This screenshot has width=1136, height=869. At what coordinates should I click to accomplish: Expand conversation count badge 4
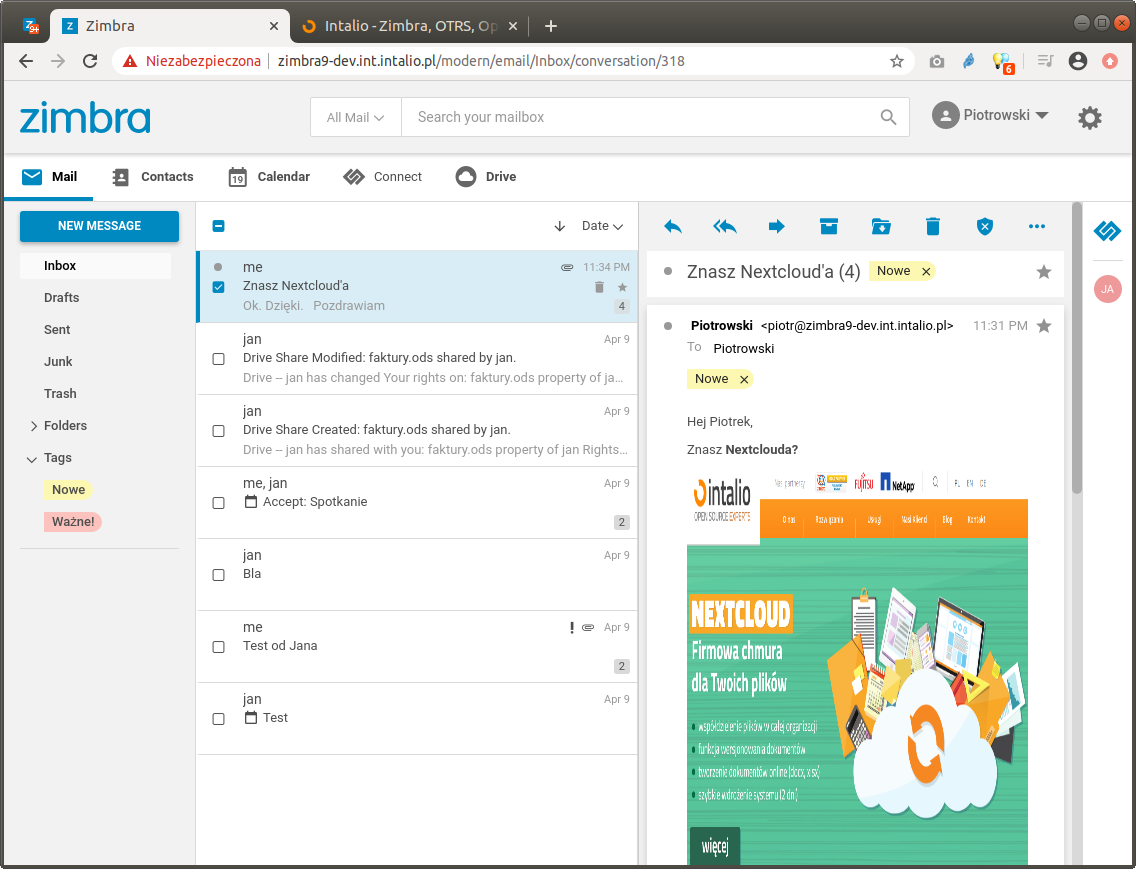tap(622, 306)
